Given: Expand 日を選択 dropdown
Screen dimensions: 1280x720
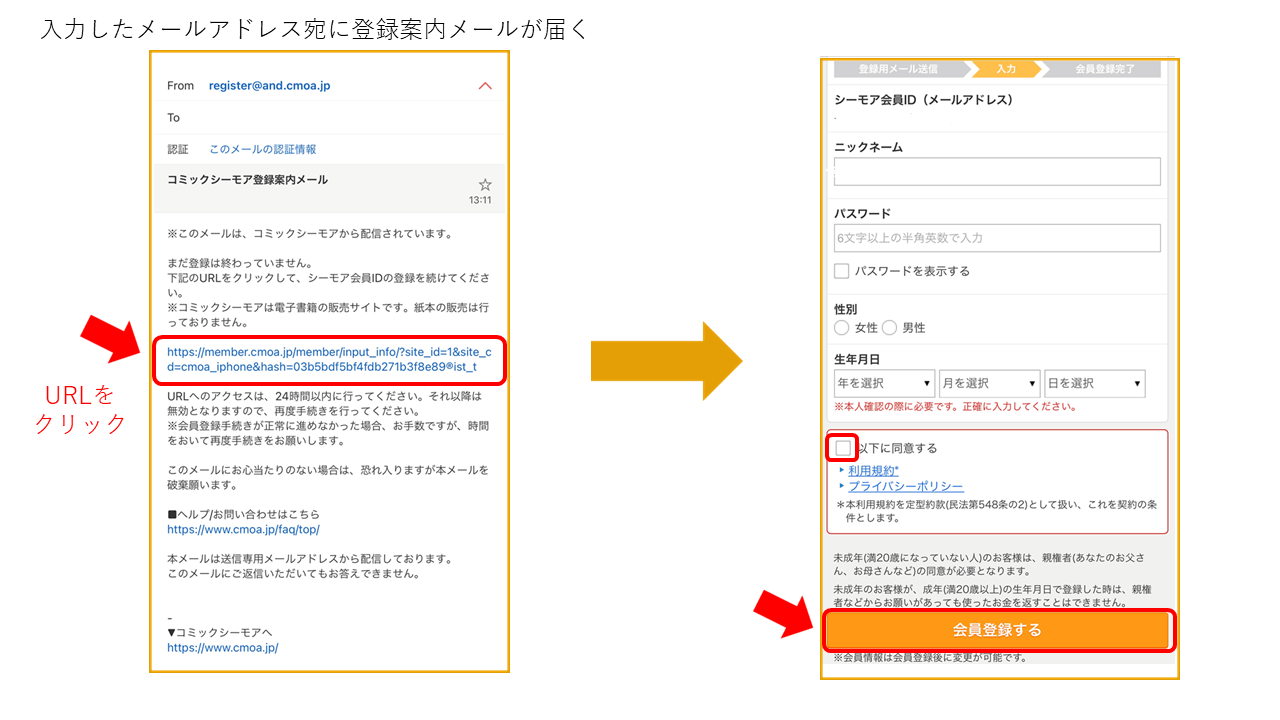Looking at the screenshot, I should pyautogui.click(x=1094, y=383).
